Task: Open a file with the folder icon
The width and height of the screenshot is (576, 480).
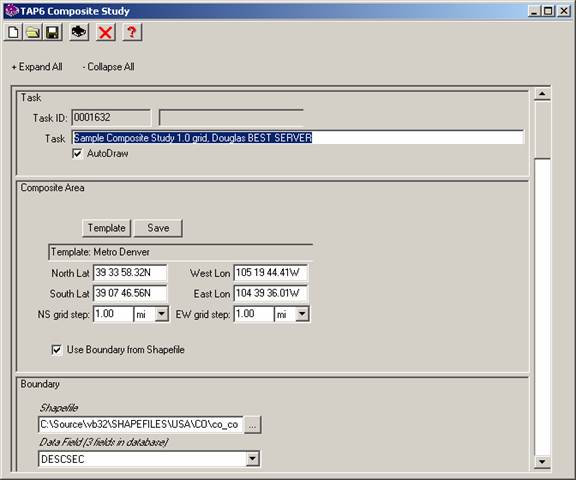Action: tap(33, 32)
